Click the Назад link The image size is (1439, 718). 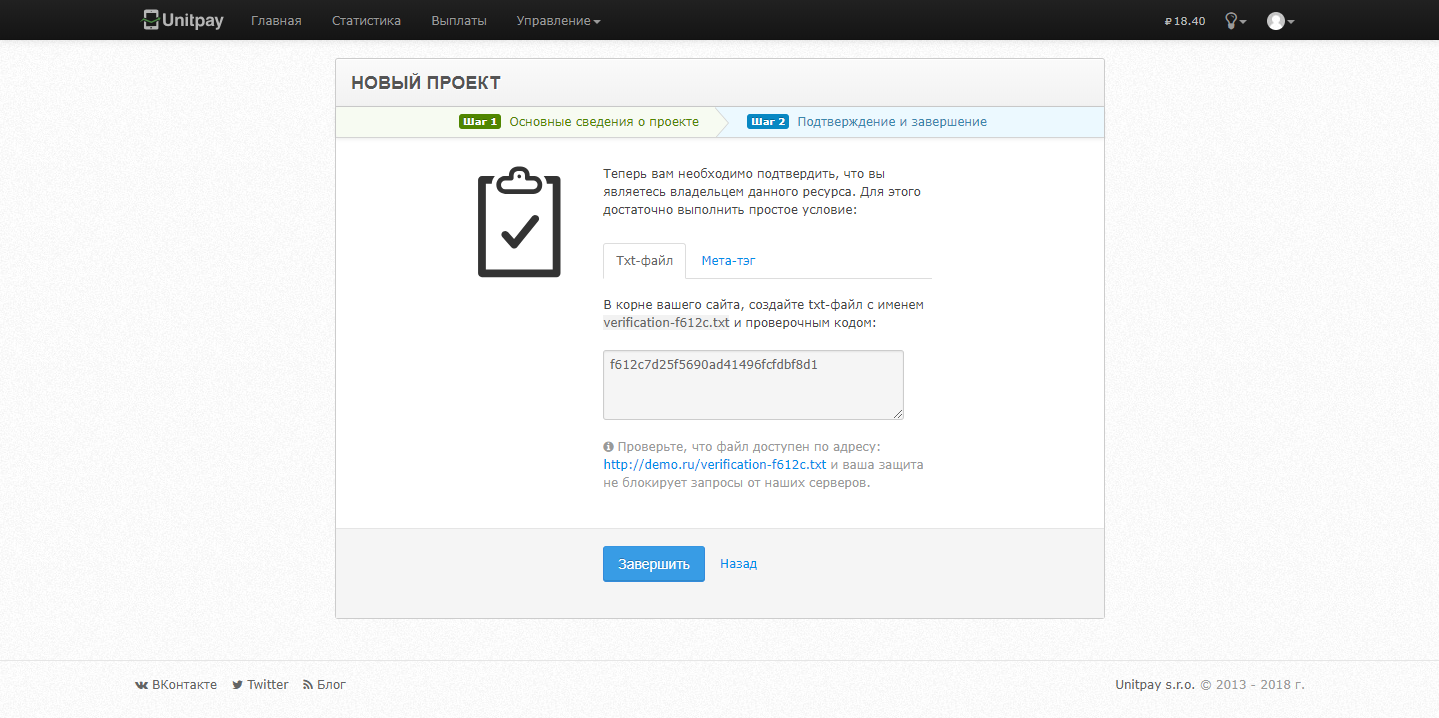pos(738,564)
